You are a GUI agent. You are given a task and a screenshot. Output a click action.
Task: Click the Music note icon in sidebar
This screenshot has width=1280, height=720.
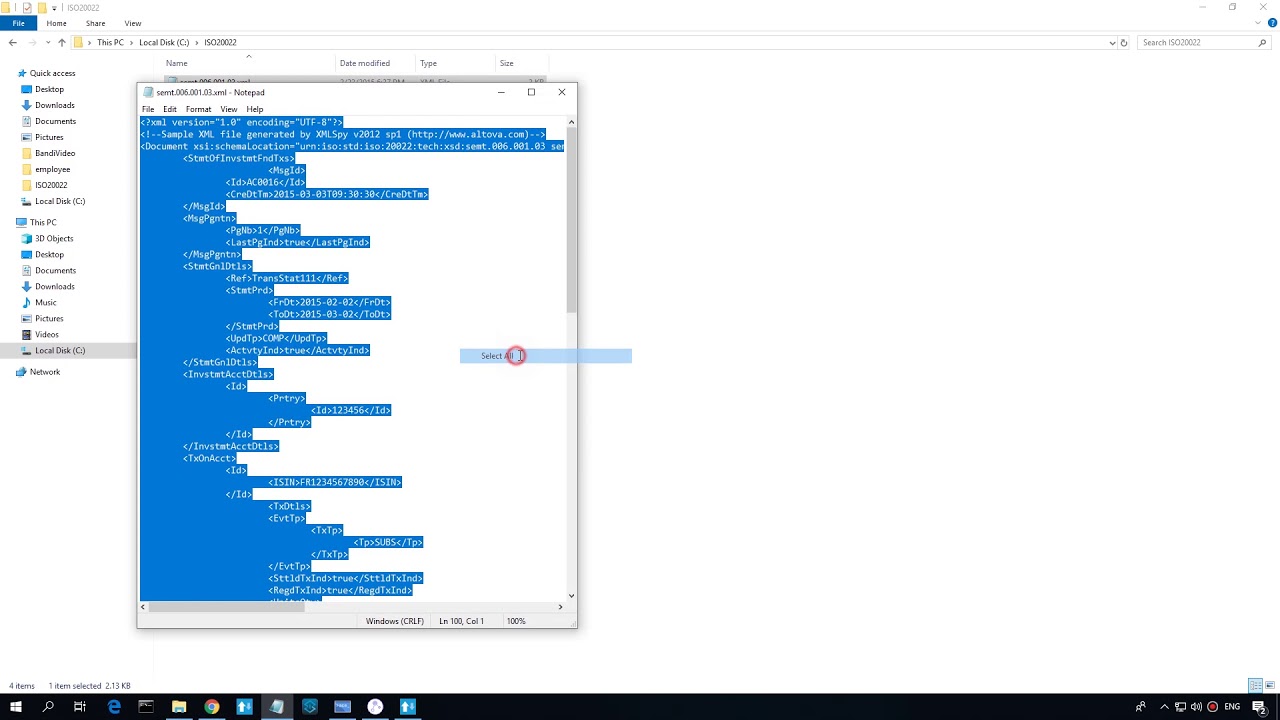(x=27, y=302)
